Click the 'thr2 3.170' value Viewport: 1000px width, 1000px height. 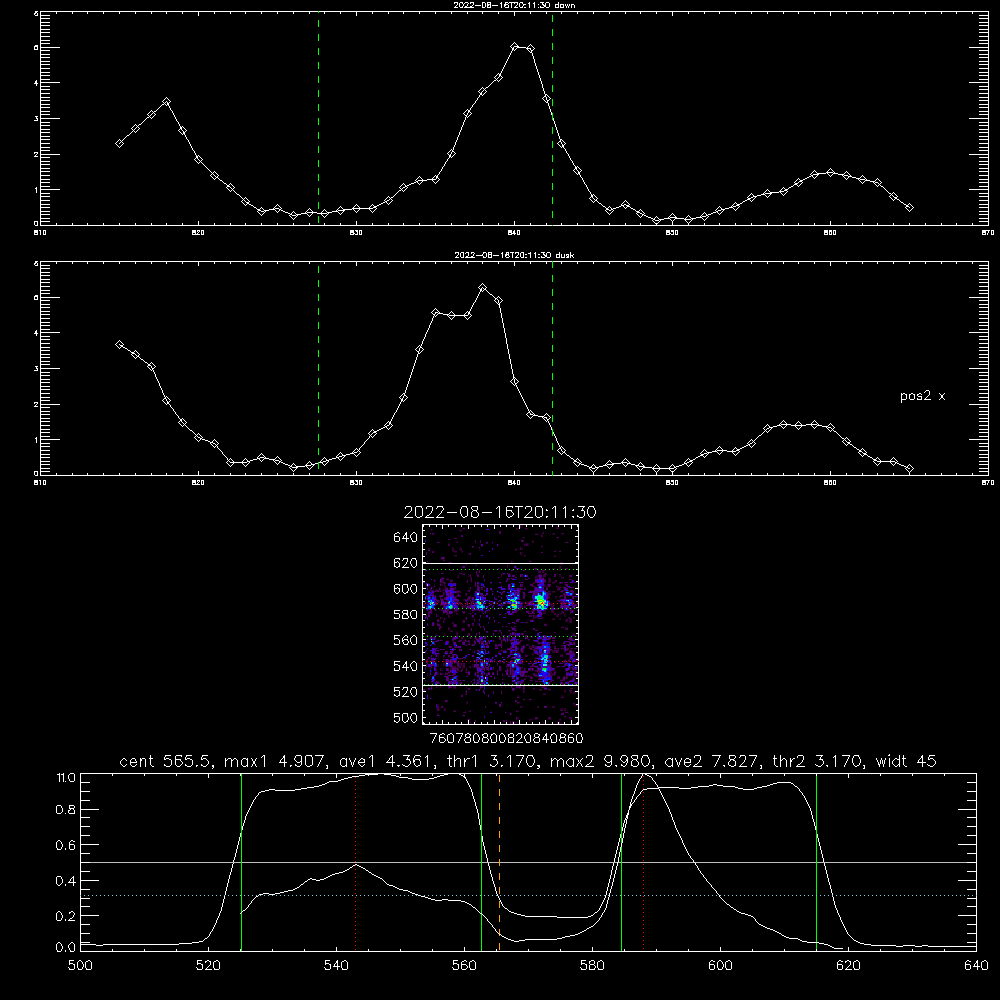pos(818,761)
